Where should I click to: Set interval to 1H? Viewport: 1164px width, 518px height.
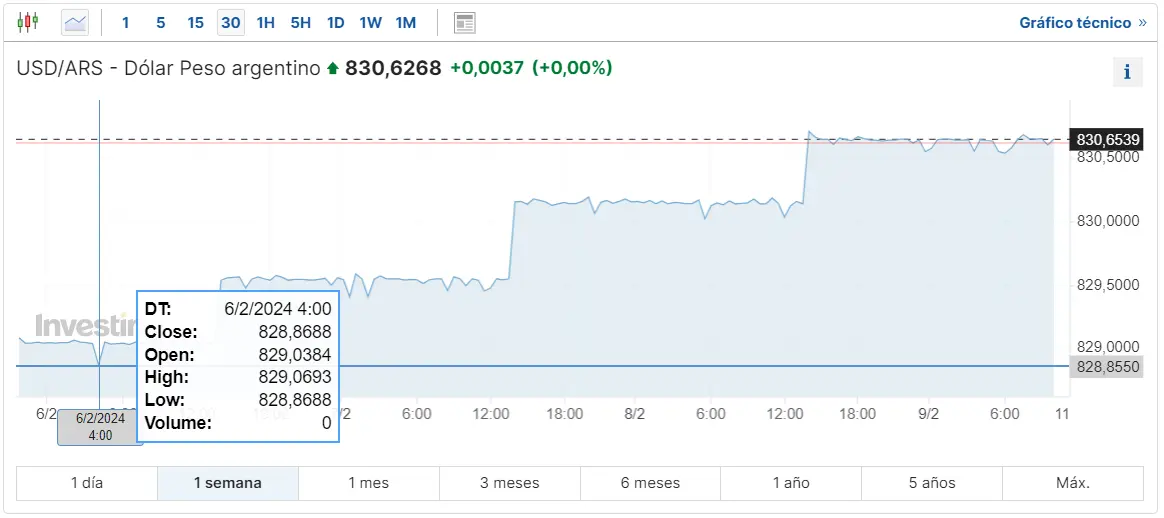coord(266,22)
